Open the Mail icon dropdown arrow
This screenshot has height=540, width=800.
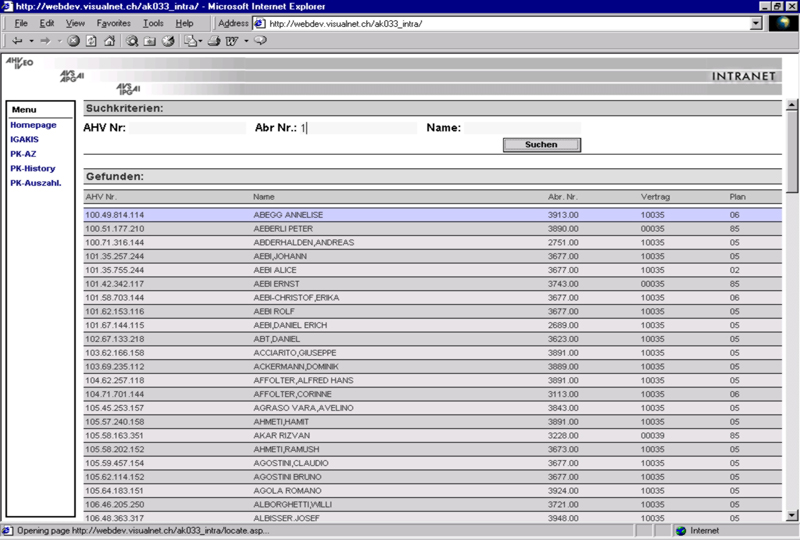coord(200,41)
